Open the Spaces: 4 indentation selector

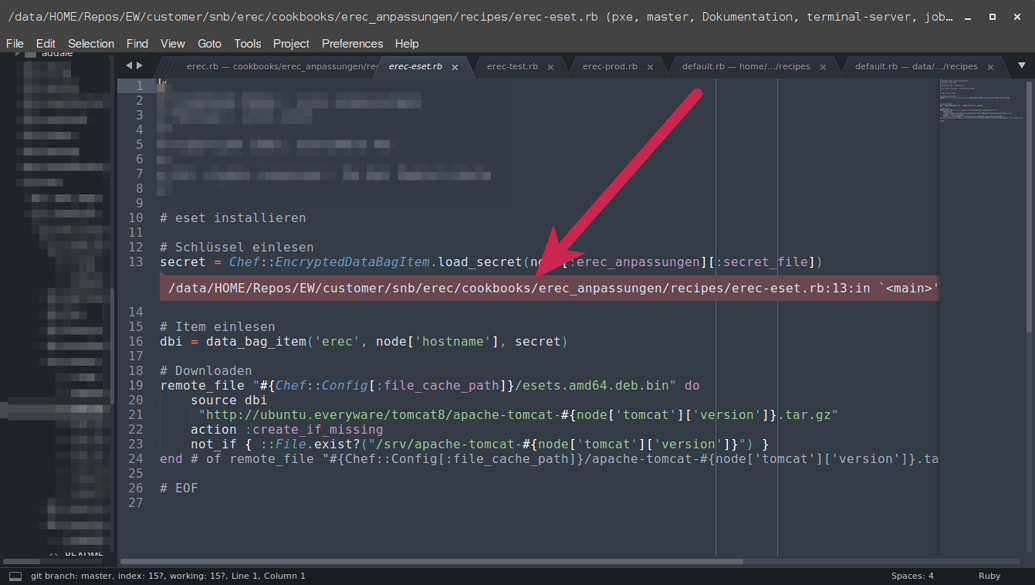[911, 575]
